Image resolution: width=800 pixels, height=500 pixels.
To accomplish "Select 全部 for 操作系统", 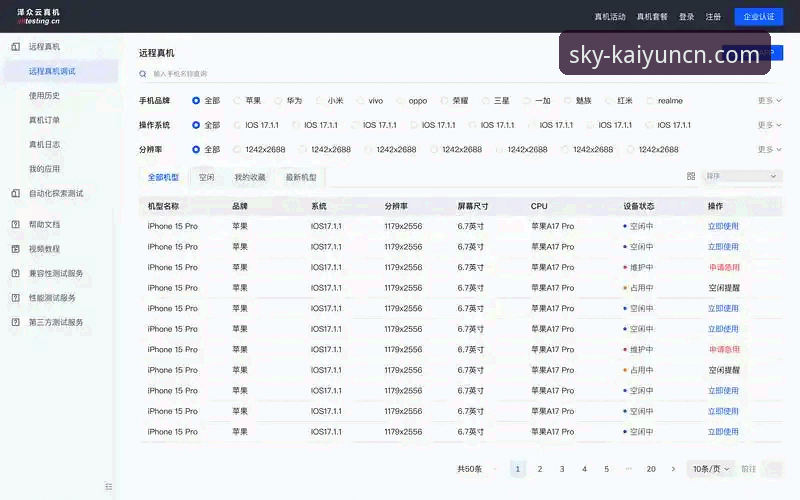I will coord(196,125).
